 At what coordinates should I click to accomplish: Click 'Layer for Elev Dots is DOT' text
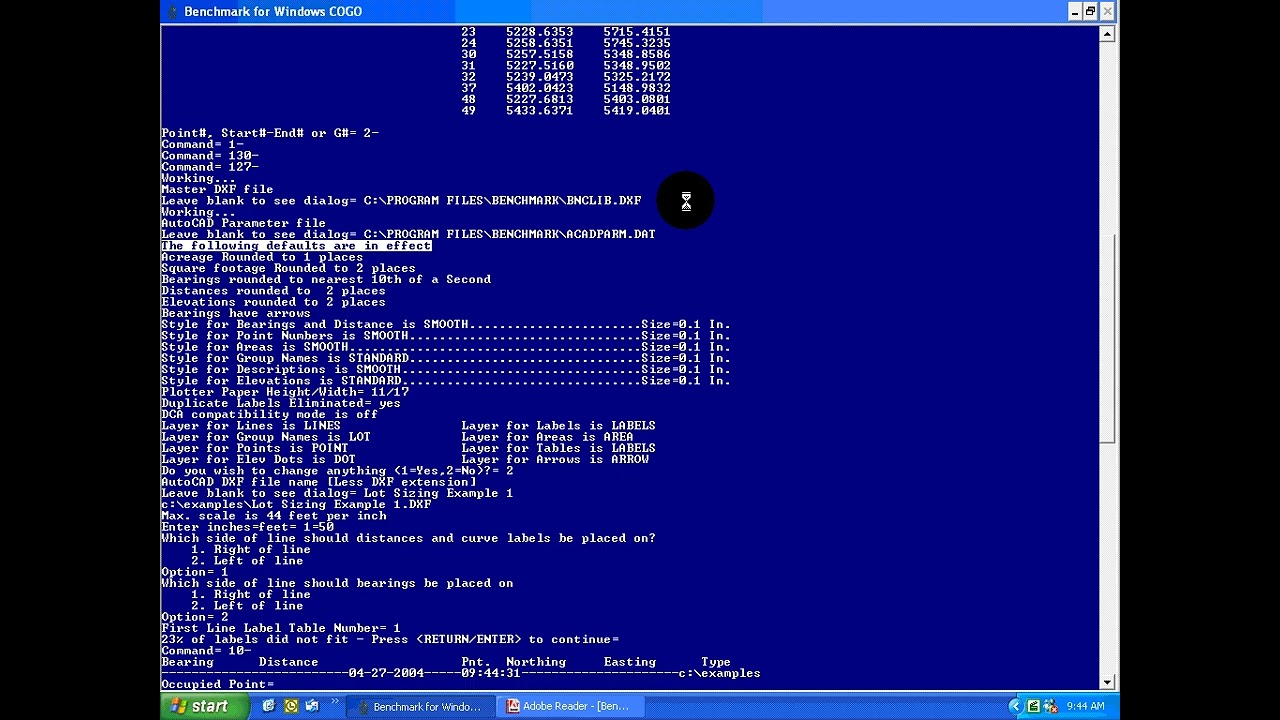point(258,460)
